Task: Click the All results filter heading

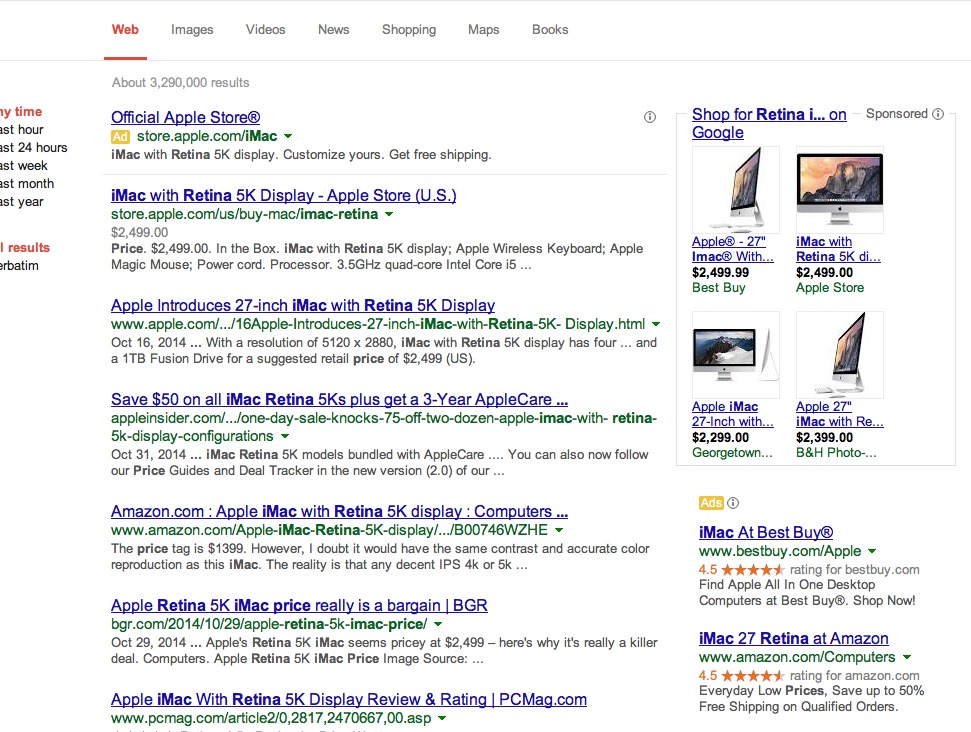Action: (x=25, y=248)
